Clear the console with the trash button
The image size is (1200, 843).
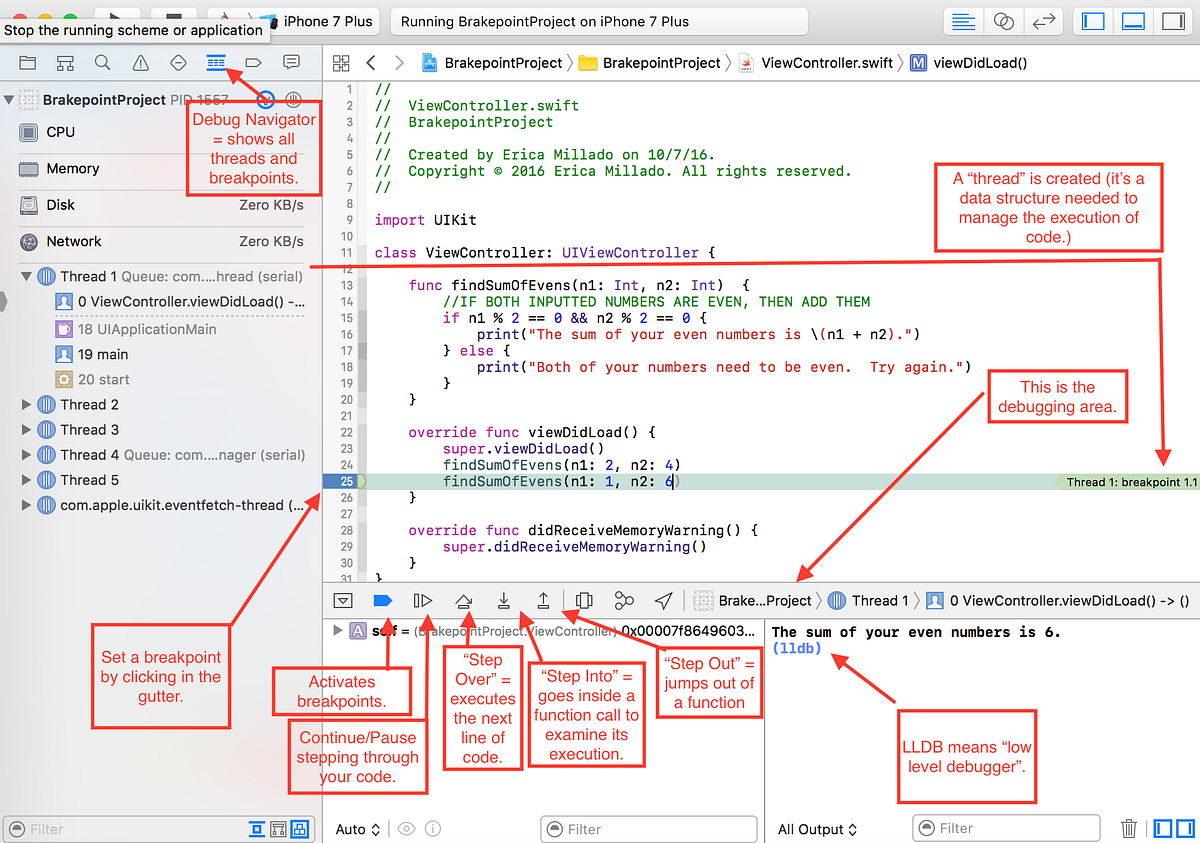coord(1129,829)
